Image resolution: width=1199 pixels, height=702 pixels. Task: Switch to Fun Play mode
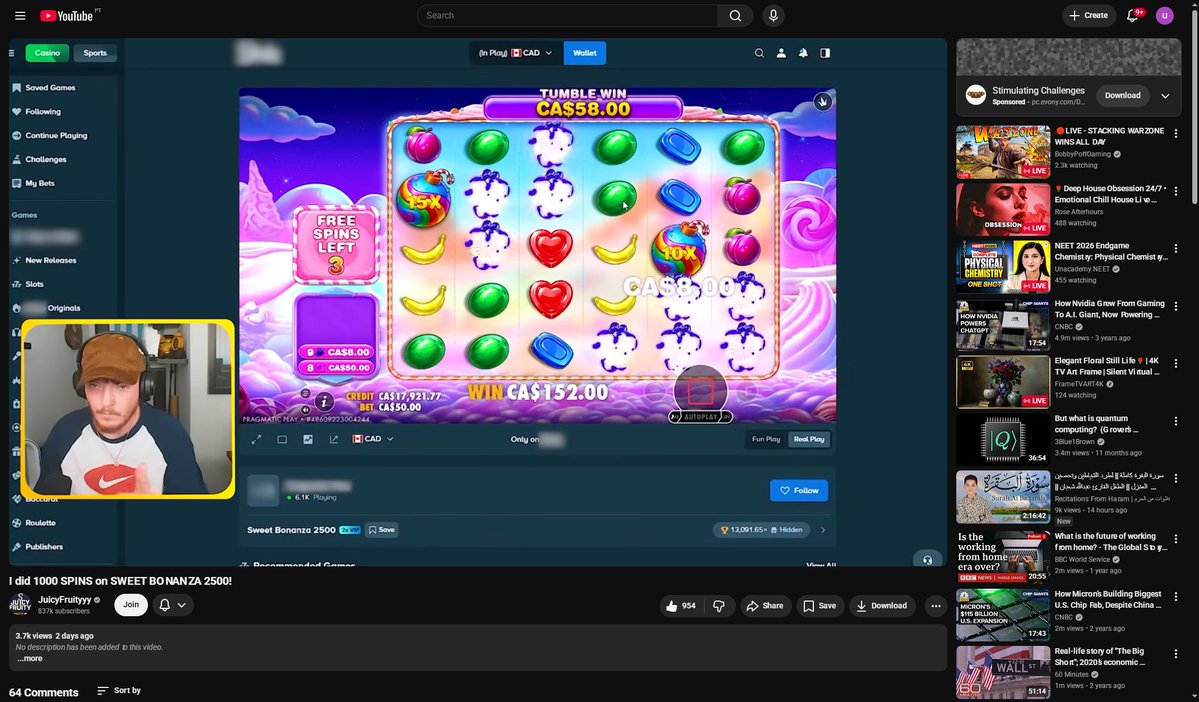pyautogui.click(x=765, y=439)
